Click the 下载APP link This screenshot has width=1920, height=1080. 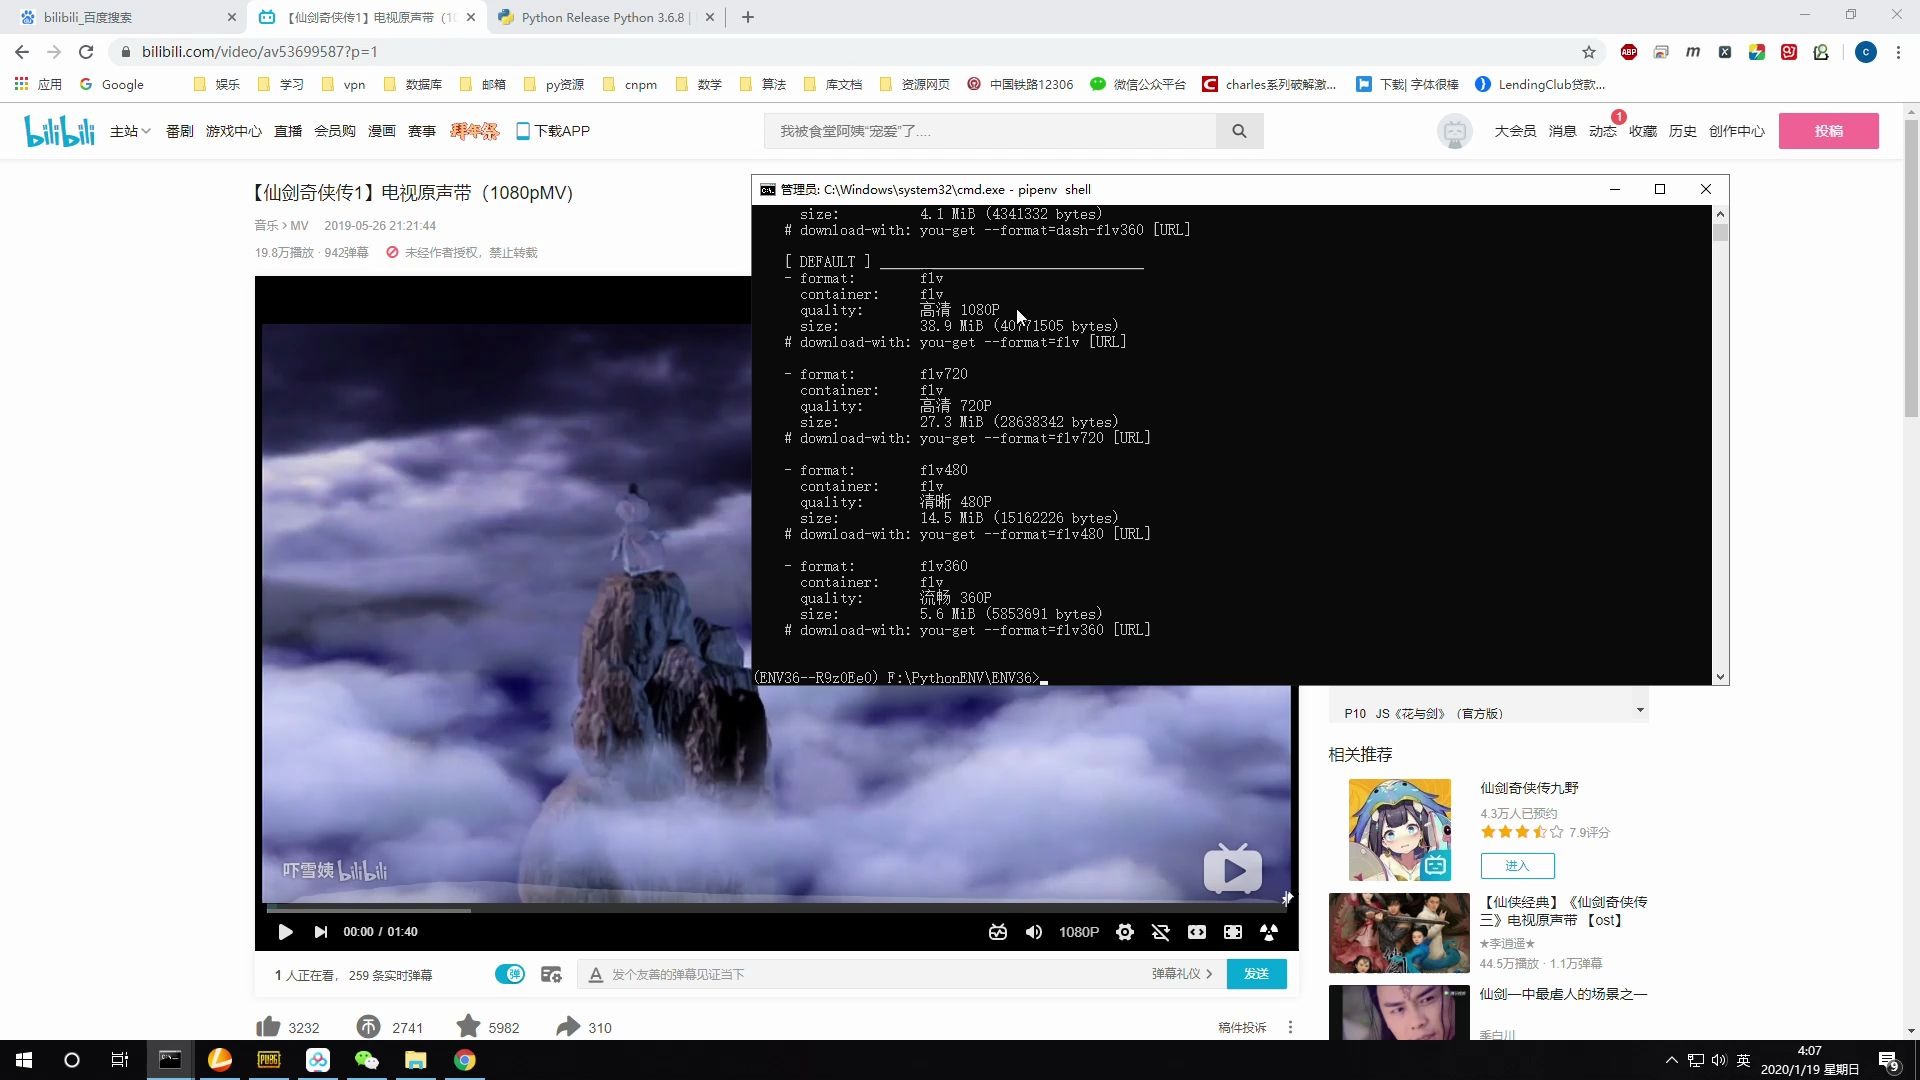click(553, 131)
